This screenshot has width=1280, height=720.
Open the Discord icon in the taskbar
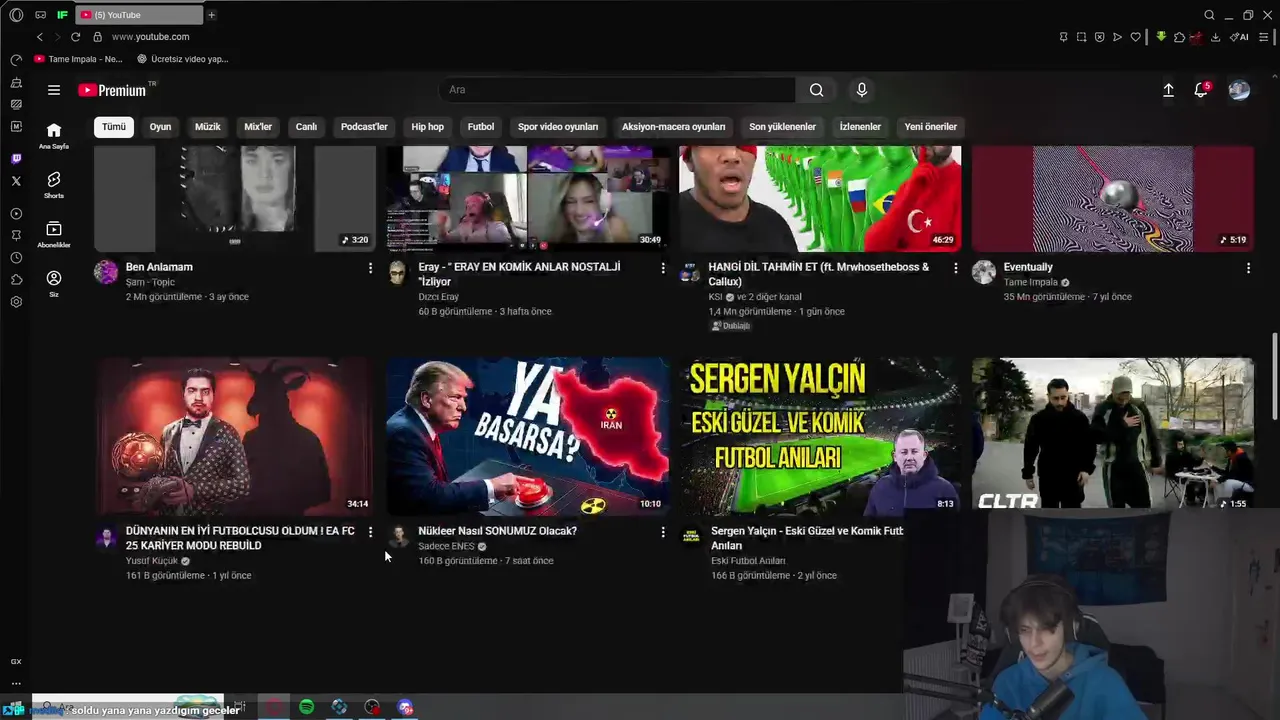point(405,708)
